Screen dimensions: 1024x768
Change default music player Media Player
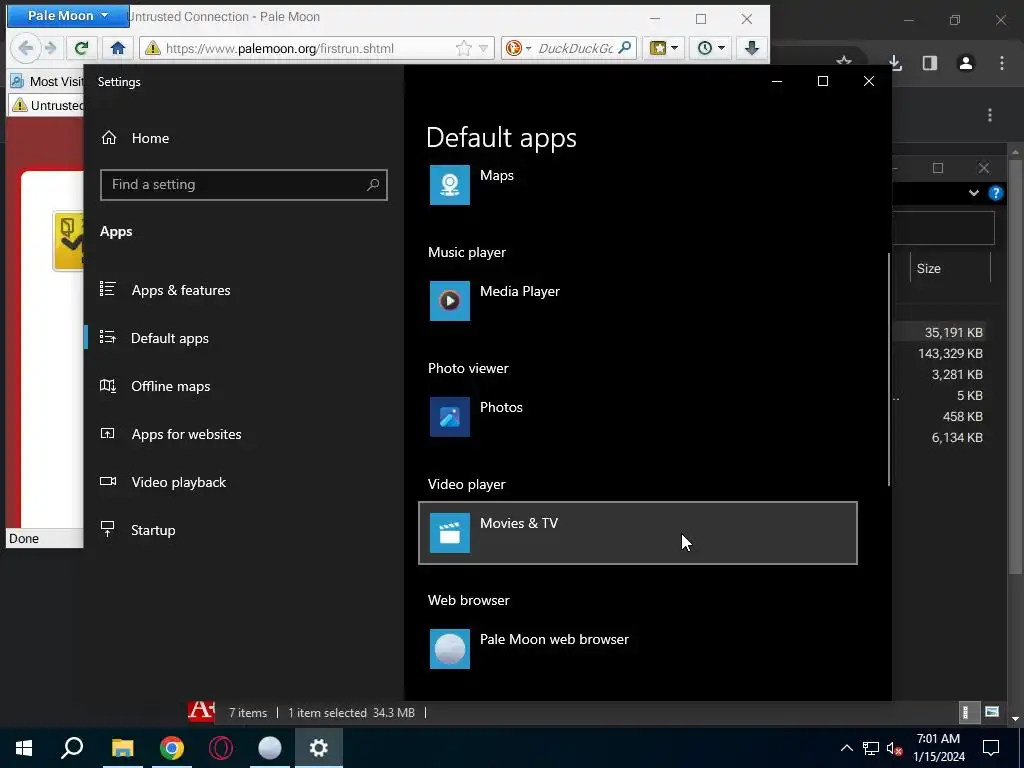click(637, 301)
